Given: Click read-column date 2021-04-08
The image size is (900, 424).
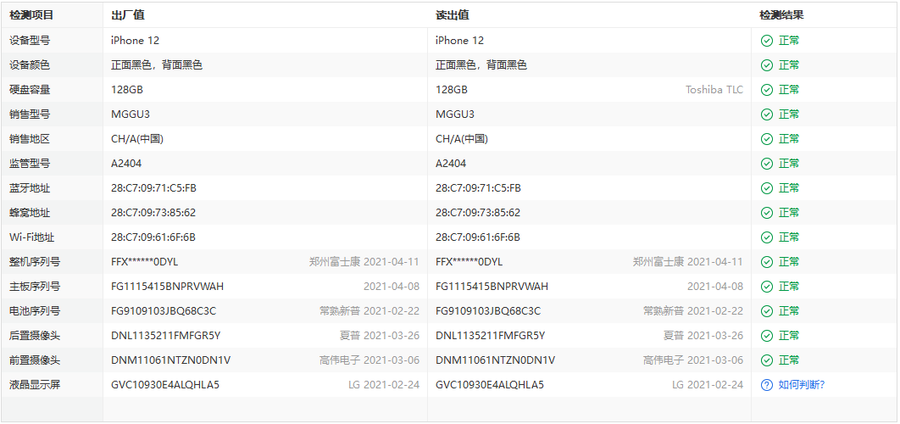Looking at the screenshot, I should 715,287.
